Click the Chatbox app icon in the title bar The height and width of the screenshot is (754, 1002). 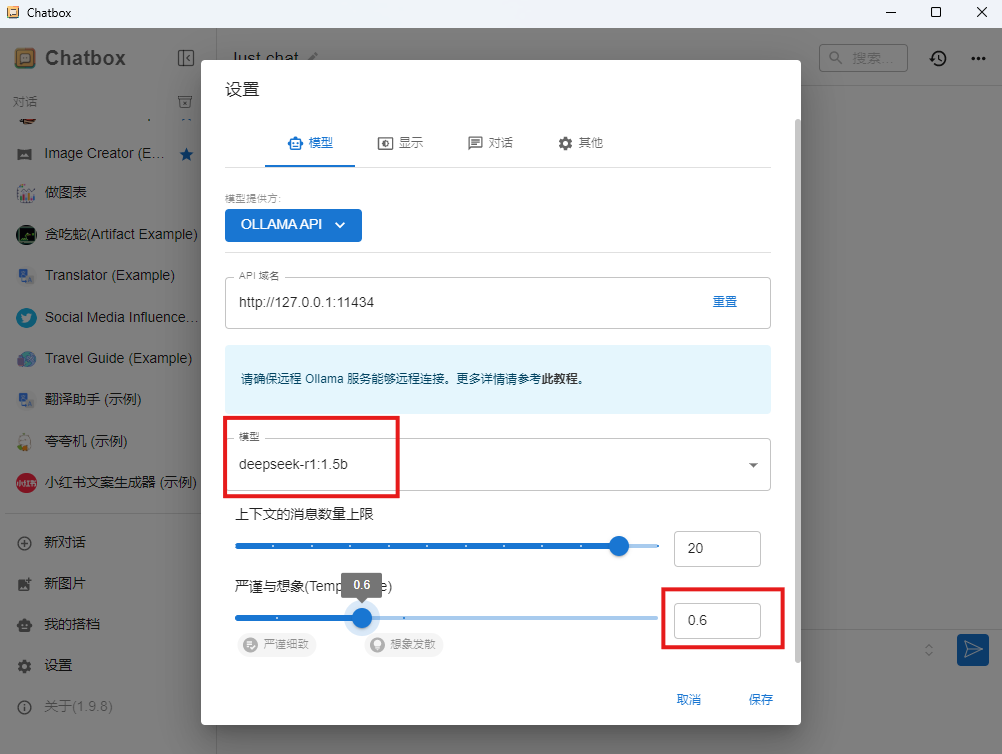coord(13,12)
